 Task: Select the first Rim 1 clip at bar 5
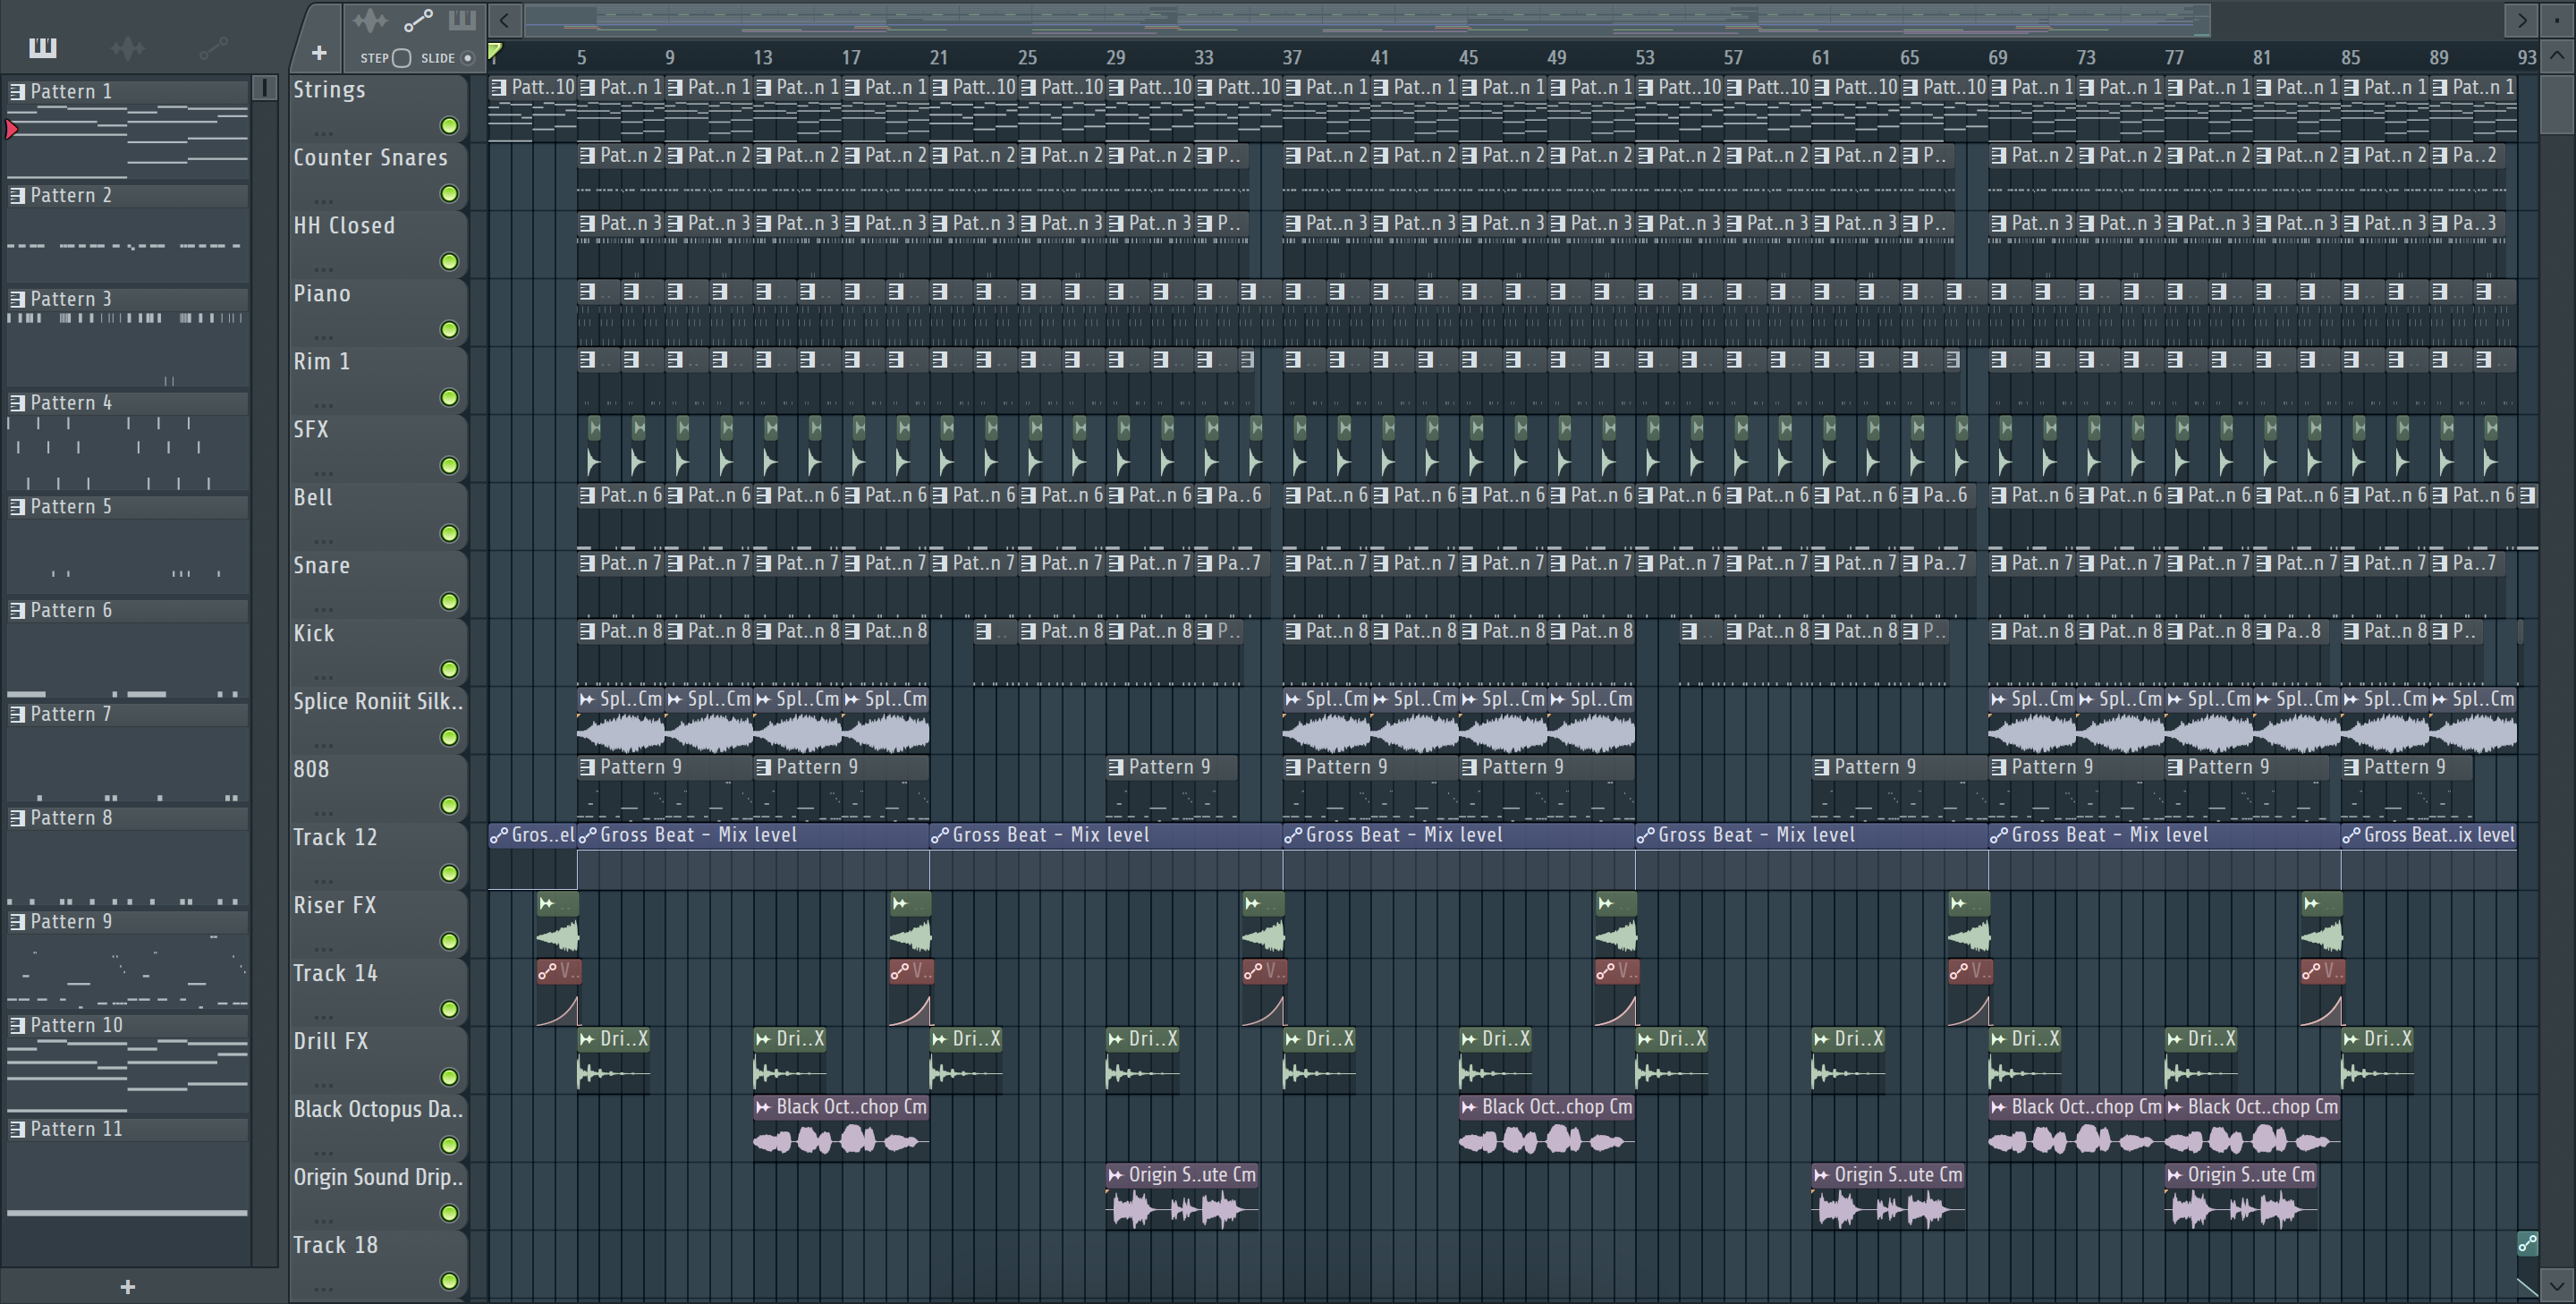click(x=598, y=379)
